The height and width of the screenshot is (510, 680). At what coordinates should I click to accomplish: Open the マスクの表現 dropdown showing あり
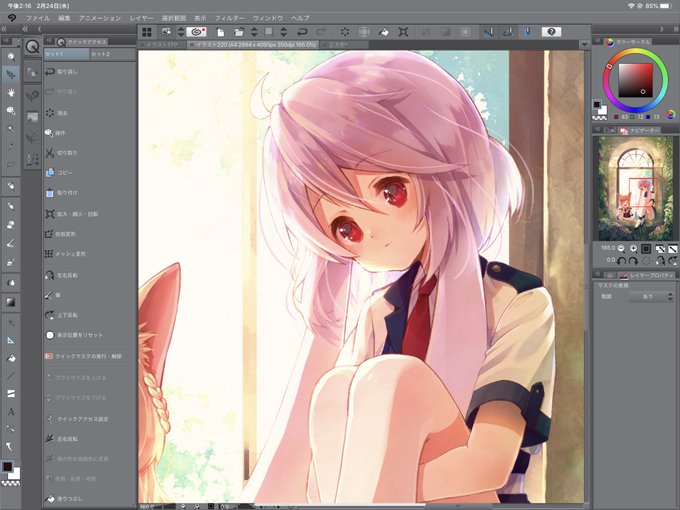point(651,297)
